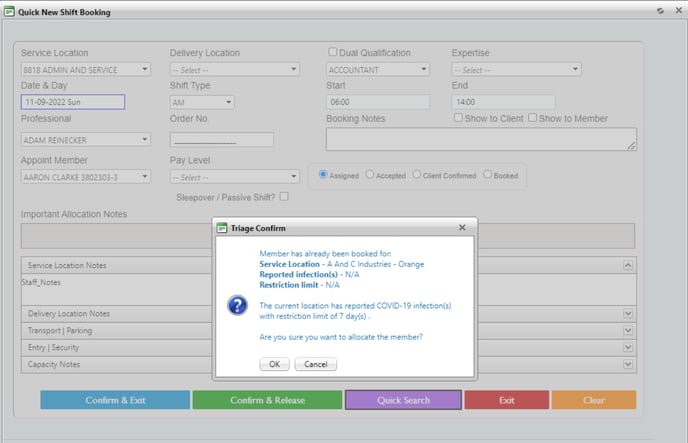Check the Sleepover / Passive Shift box
The image size is (688, 443).
coord(285,197)
